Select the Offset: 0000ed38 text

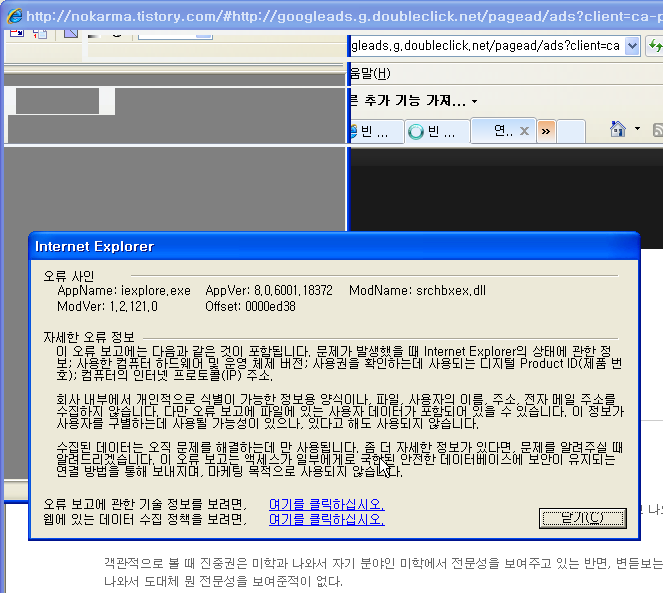click(250, 306)
